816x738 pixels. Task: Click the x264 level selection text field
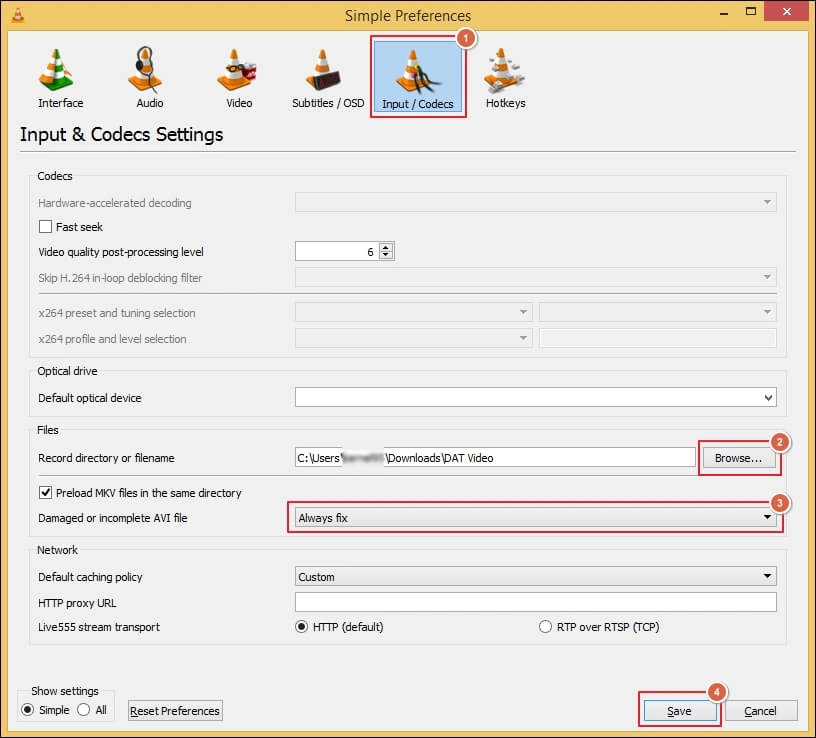click(658, 338)
